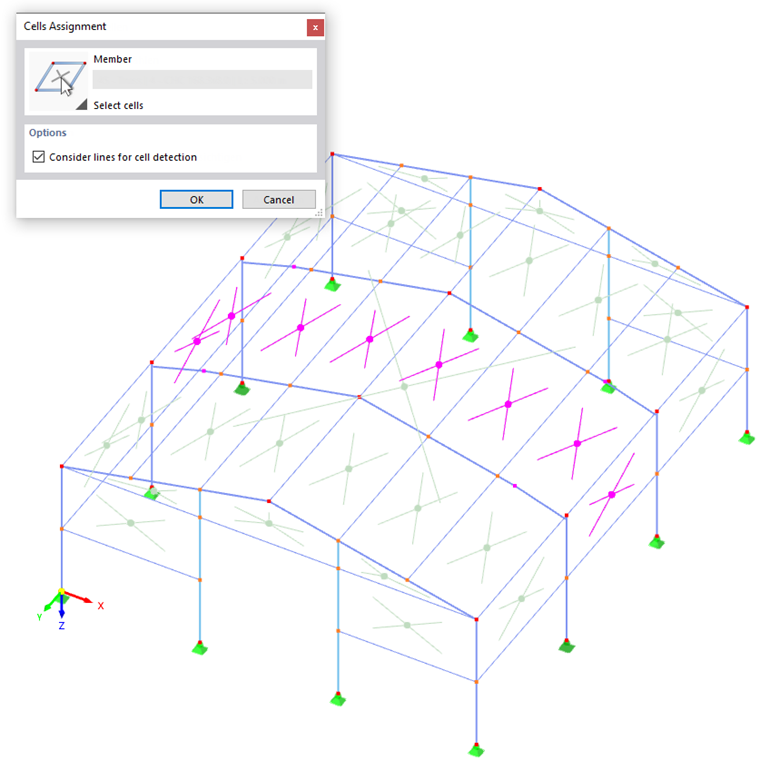Click the Member label
Screen dimensions: 760x770
112,59
